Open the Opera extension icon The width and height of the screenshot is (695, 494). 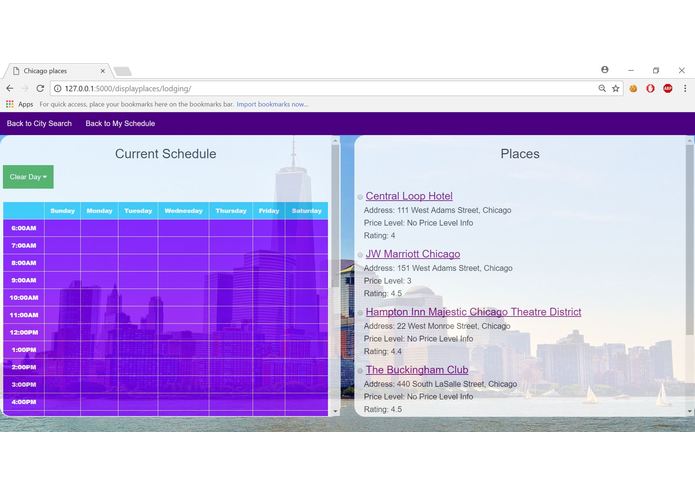[650, 89]
